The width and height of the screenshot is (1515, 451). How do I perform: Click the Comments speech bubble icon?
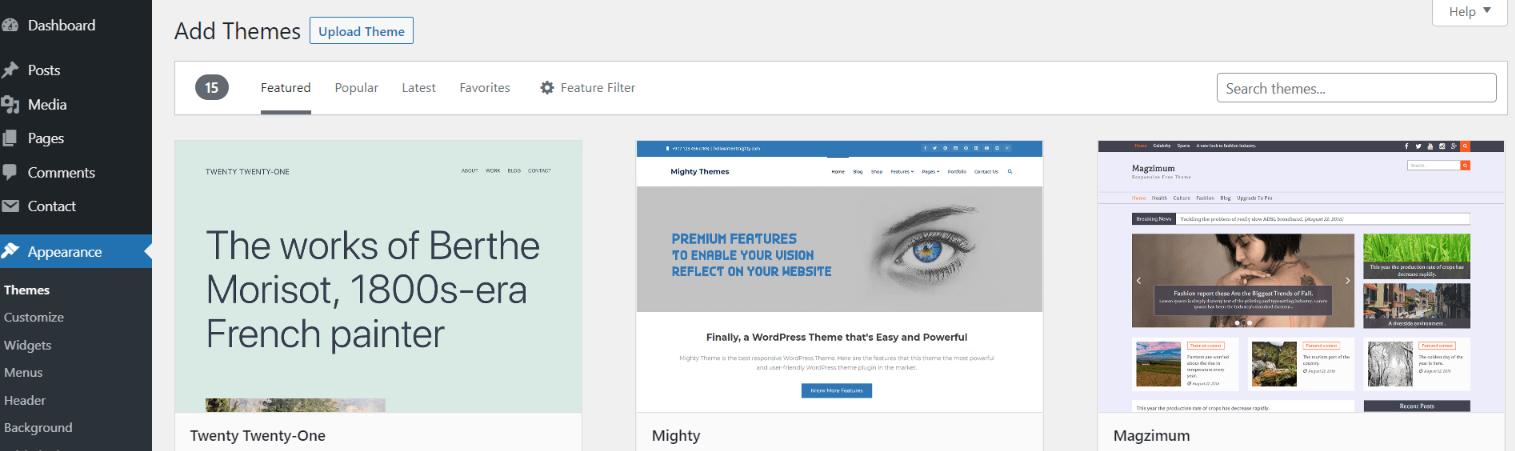[x=10, y=172]
